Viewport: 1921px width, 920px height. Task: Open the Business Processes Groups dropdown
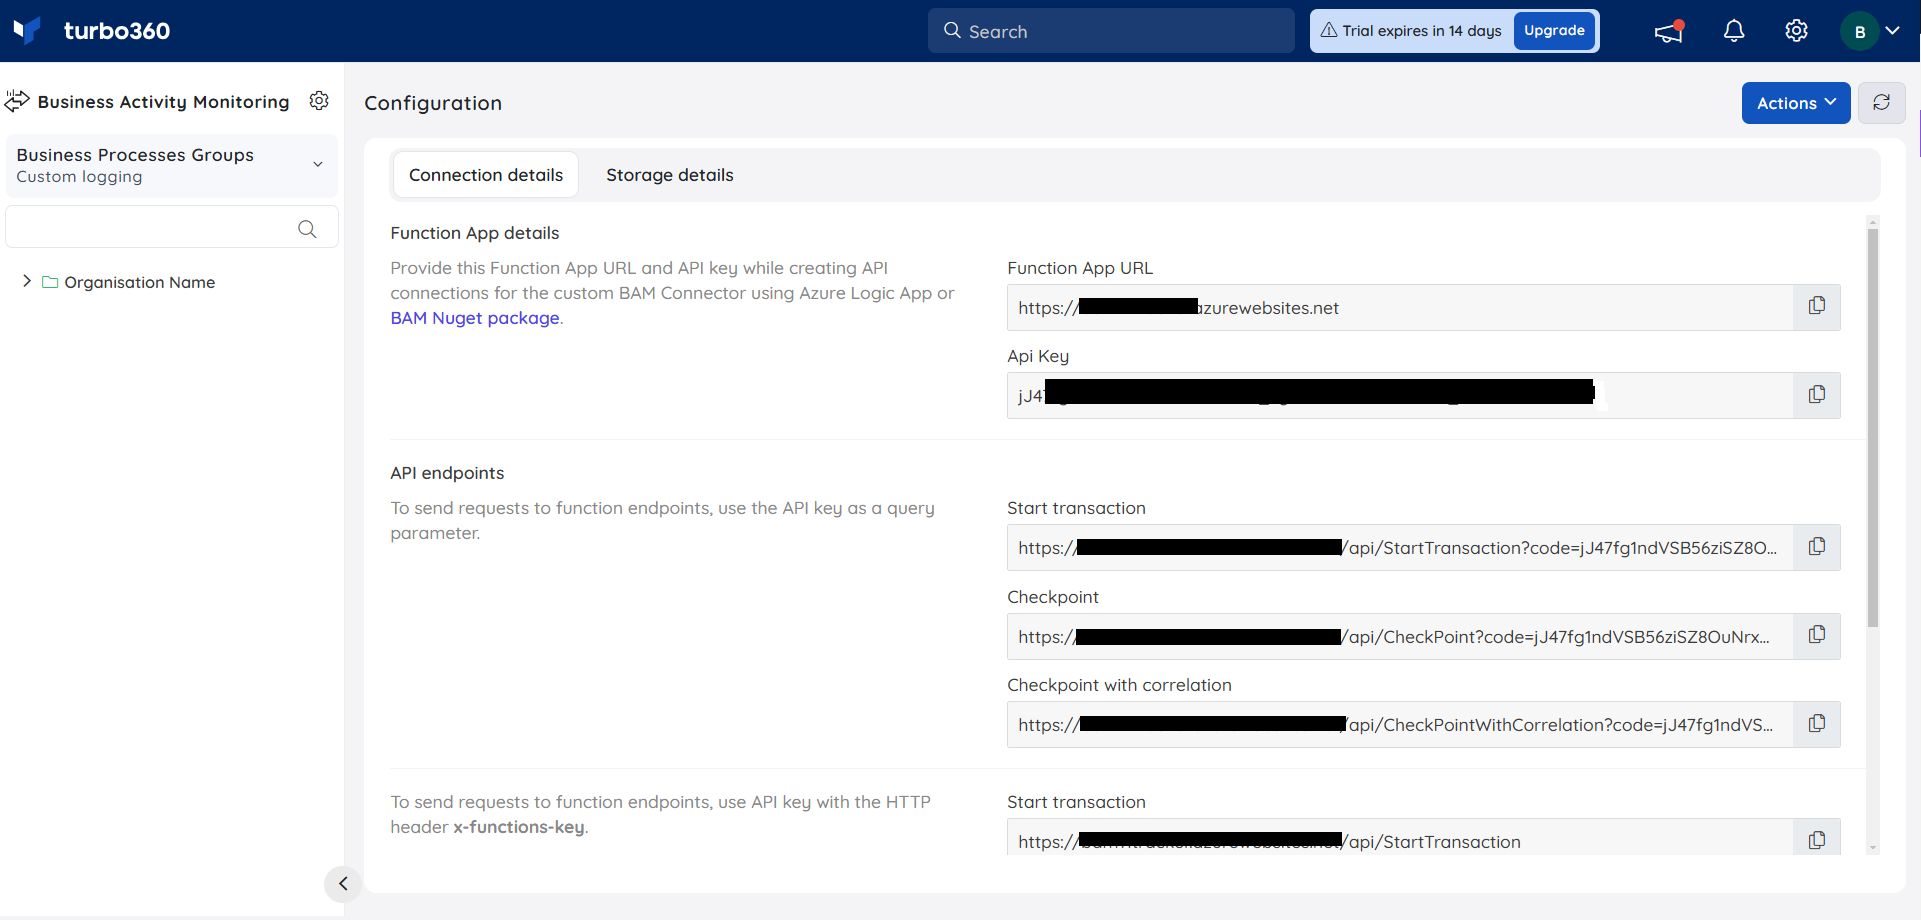pyautogui.click(x=172, y=165)
